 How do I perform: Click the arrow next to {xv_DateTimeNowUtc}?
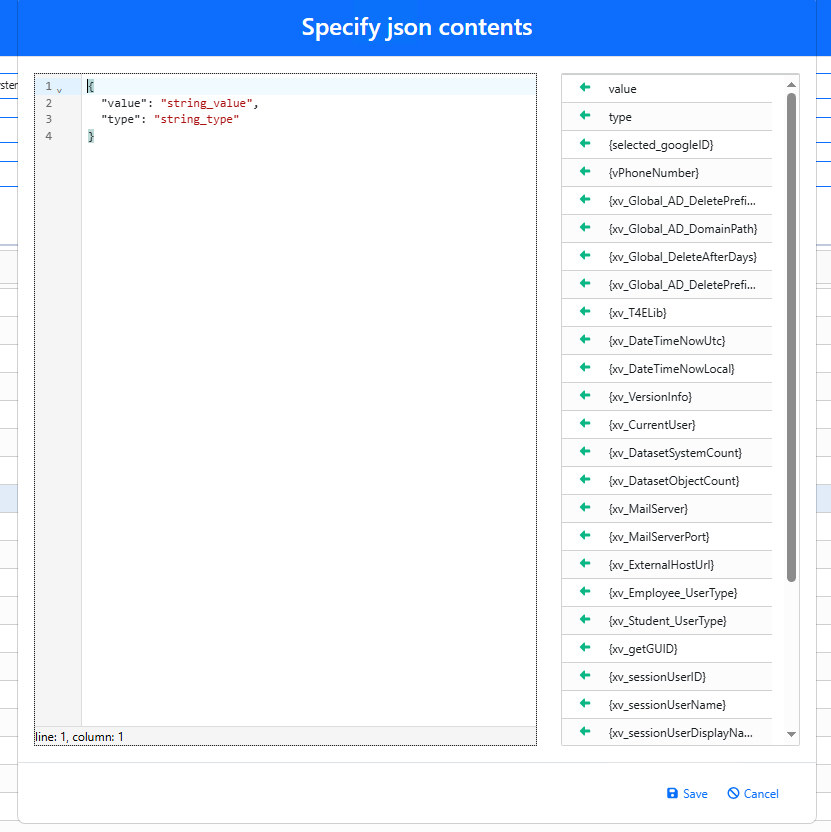pos(585,340)
